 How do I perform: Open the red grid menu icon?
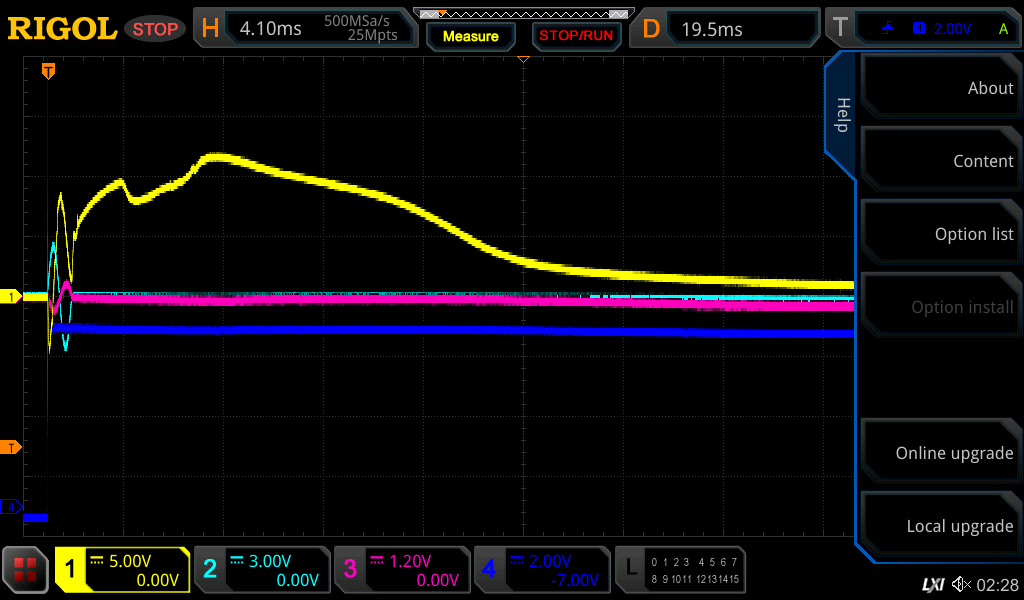pos(26,570)
